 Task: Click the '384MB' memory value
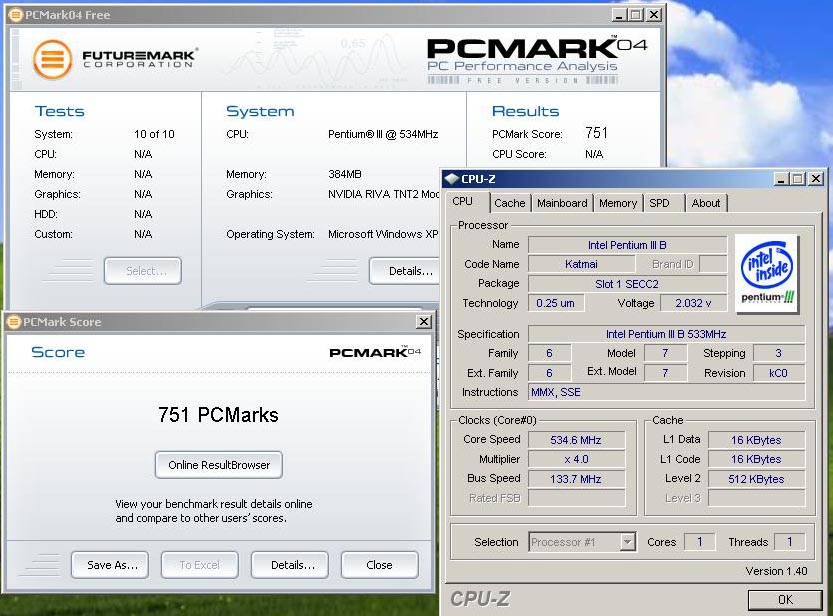click(345, 174)
